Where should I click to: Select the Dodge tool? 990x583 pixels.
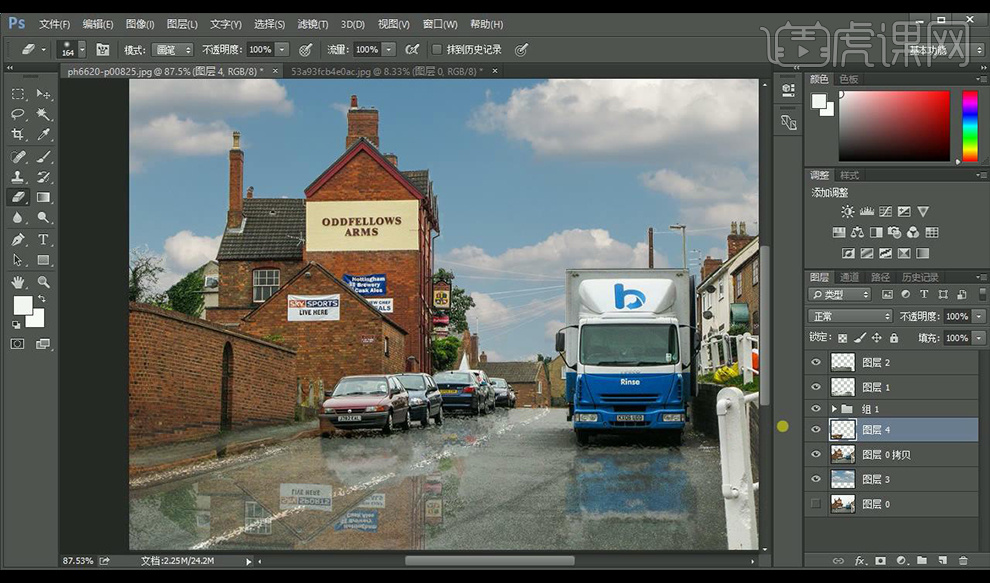(x=43, y=218)
